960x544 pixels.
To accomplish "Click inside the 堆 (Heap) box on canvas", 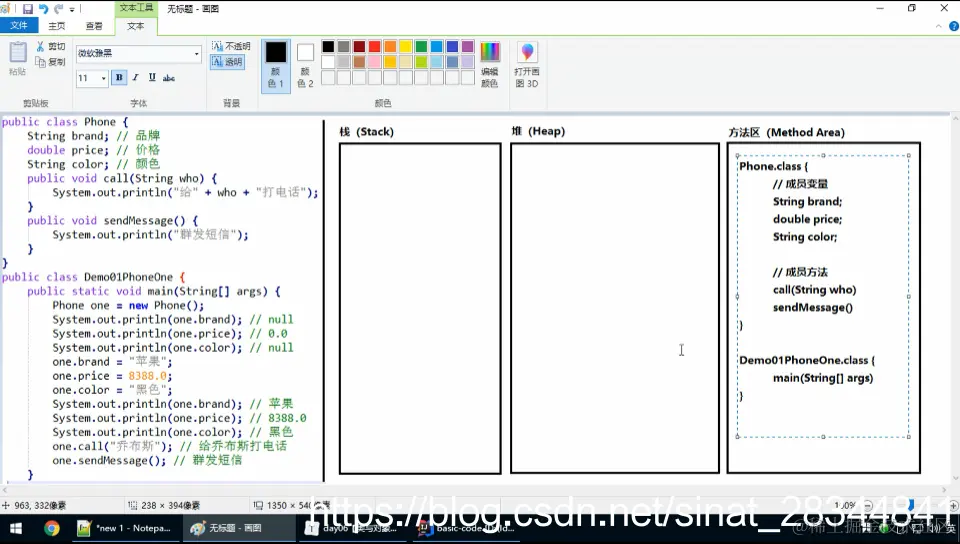I will (615, 308).
